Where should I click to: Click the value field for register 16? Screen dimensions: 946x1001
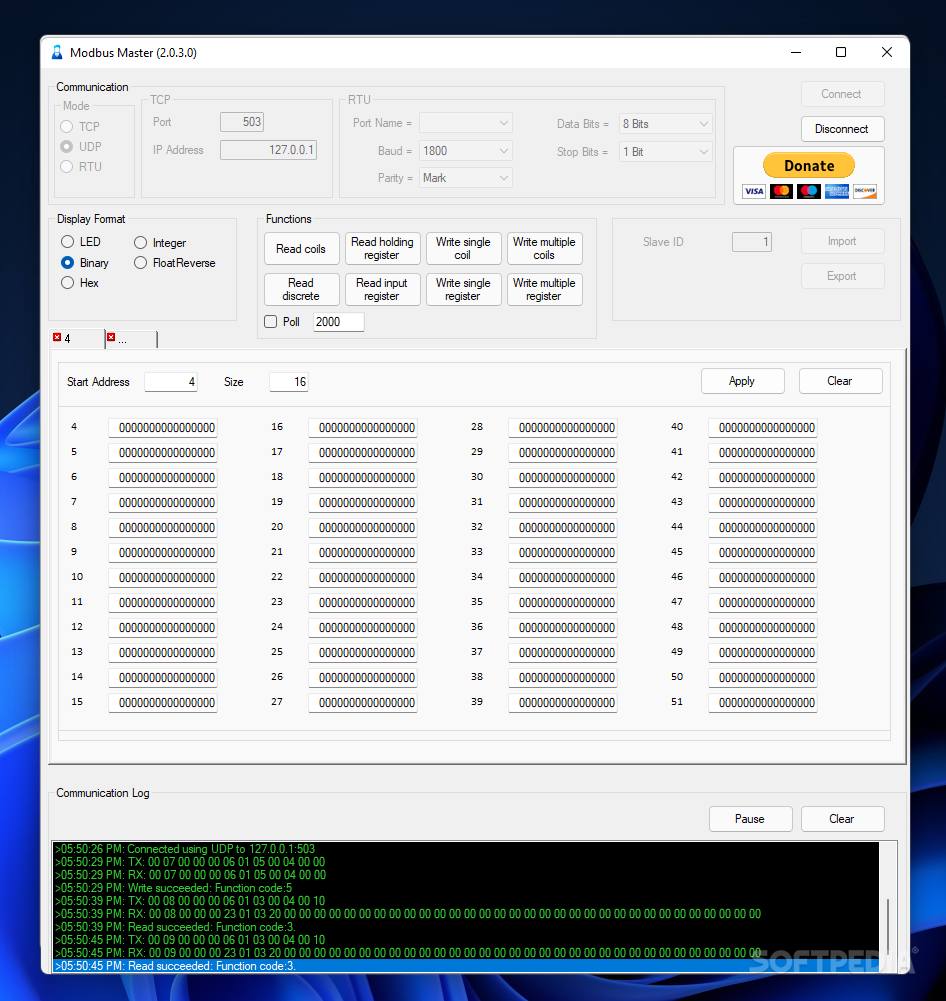tap(363, 427)
